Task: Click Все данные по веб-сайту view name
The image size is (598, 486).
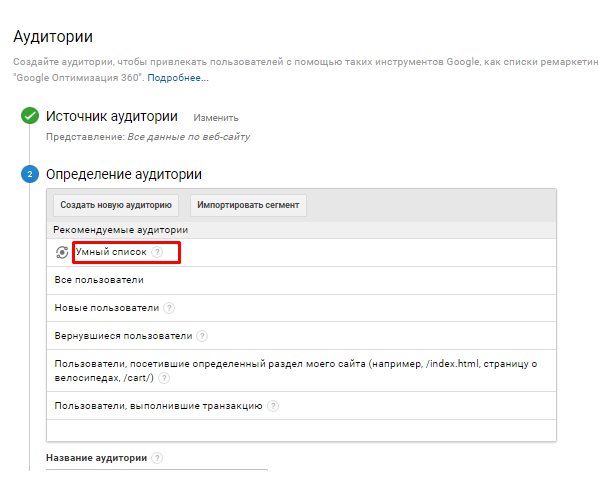Action: [x=189, y=137]
